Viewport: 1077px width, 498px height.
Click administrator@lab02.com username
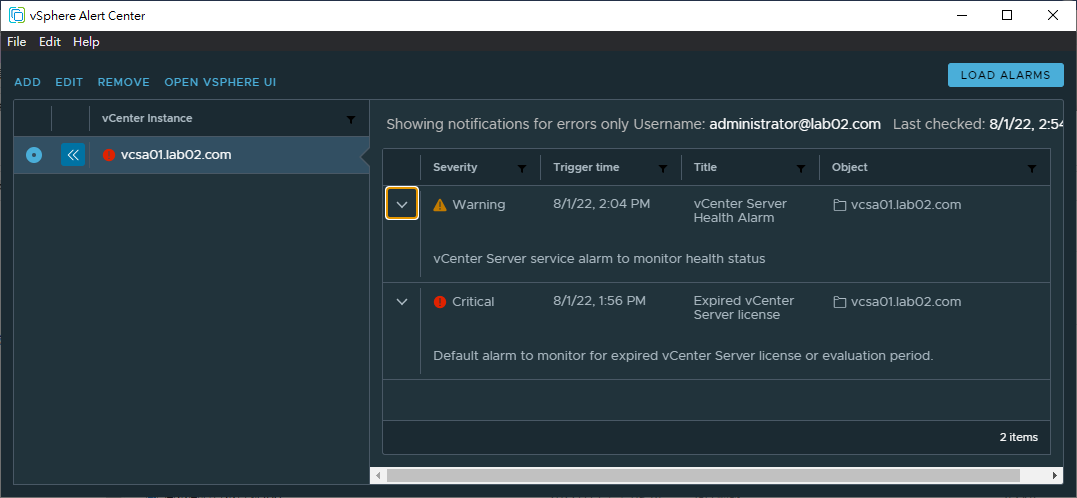(x=795, y=124)
